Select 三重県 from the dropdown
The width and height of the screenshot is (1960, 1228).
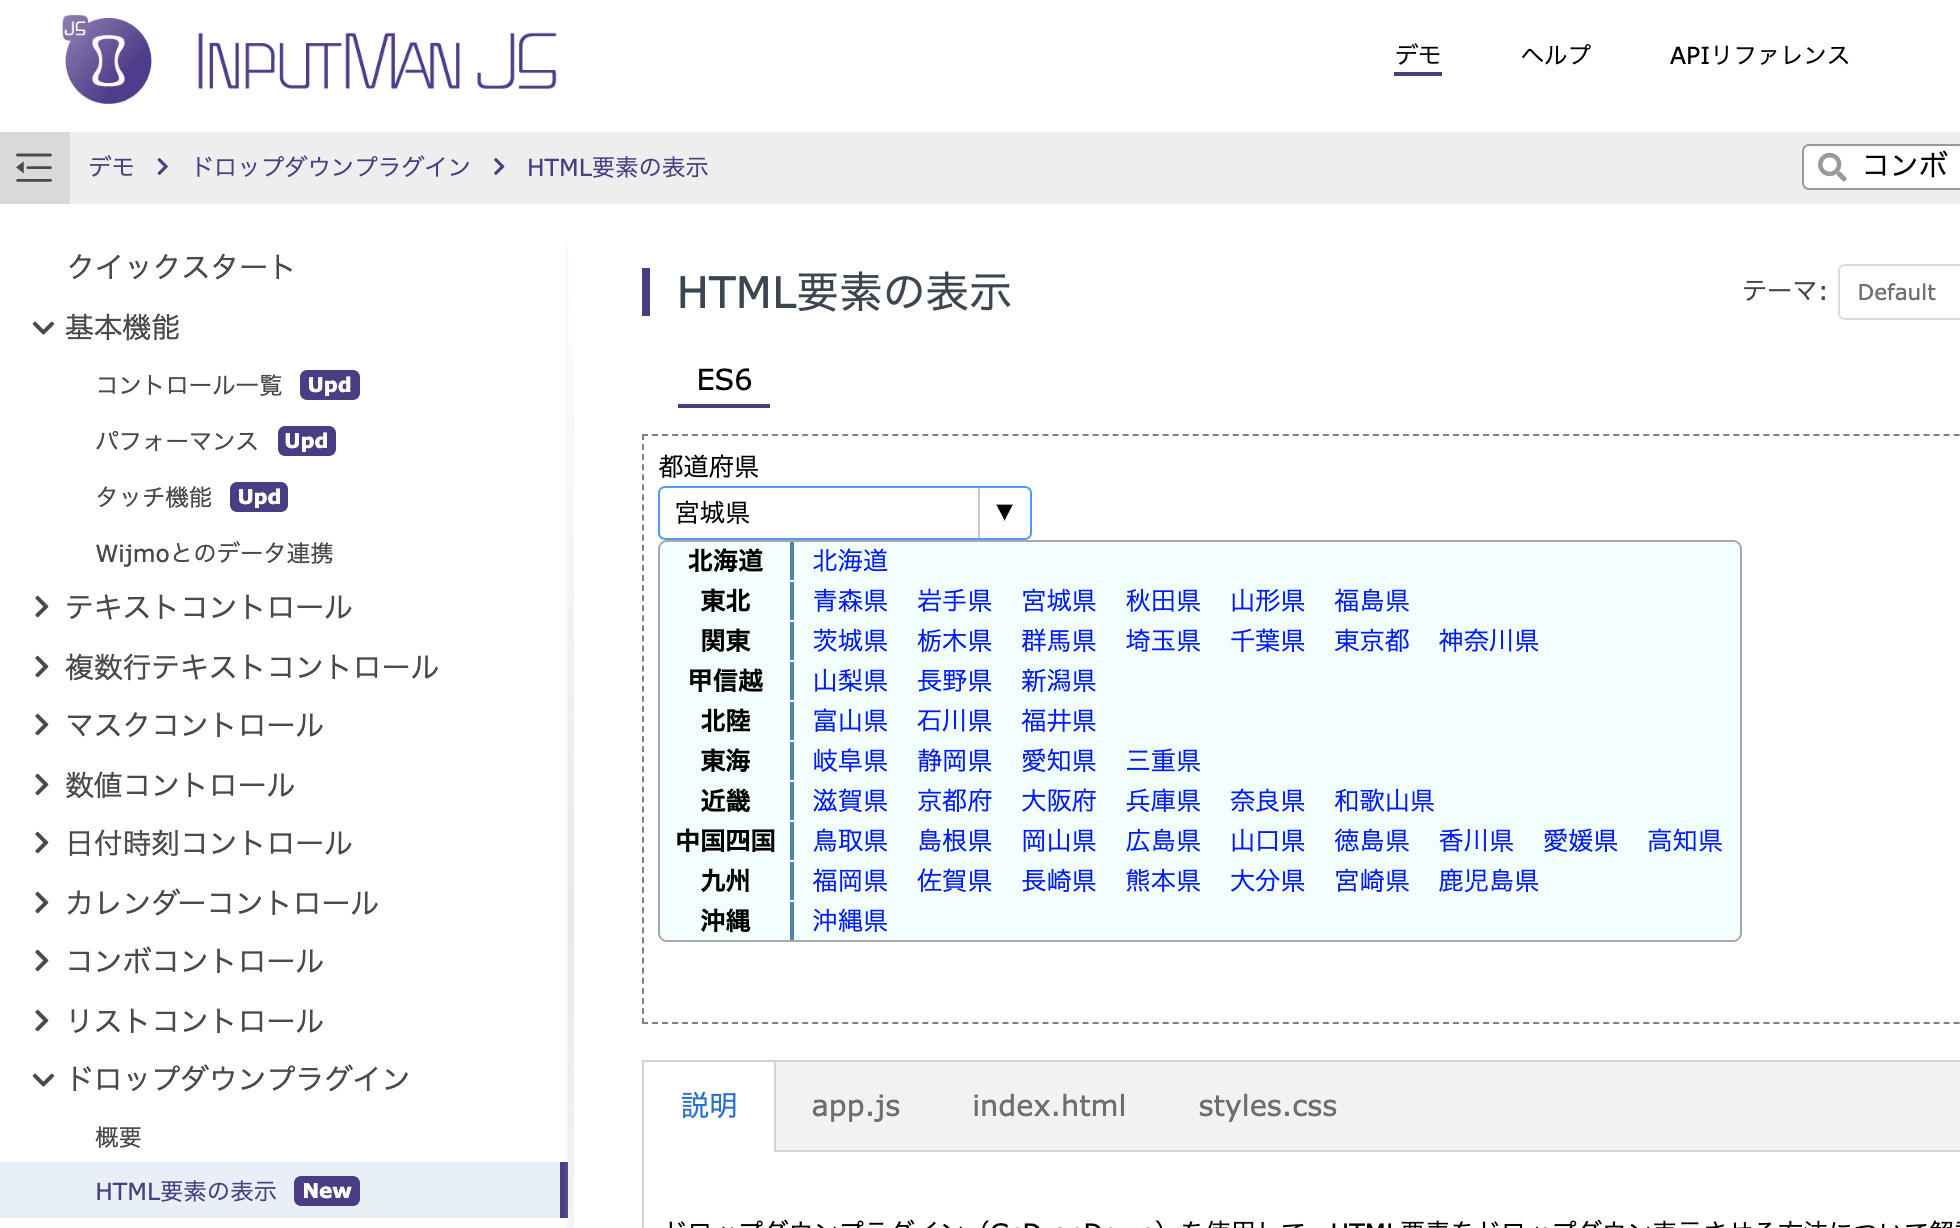pyautogui.click(x=1163, y=761)
